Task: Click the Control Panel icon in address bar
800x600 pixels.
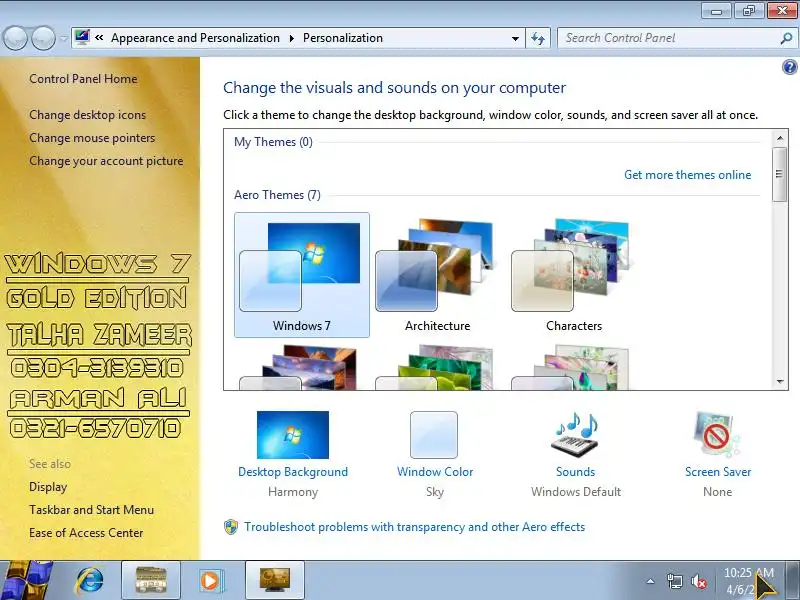Action: click(x=82, y=37)
